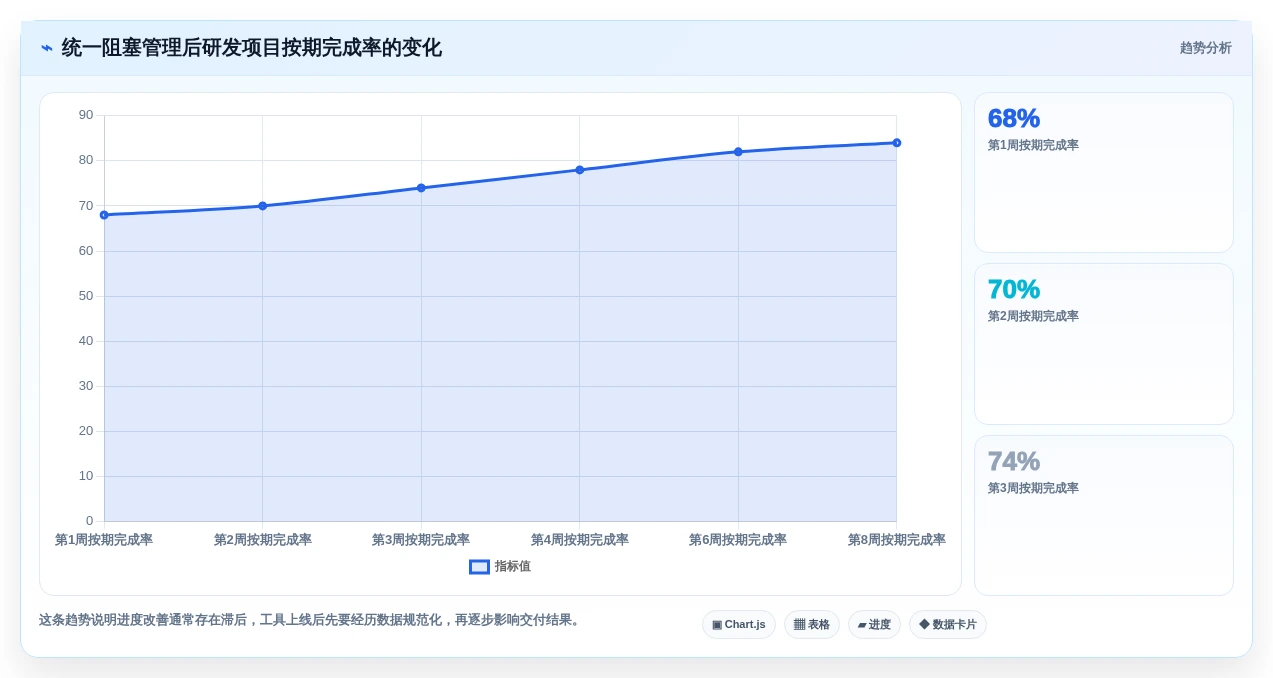Click the y-axis value 0

(x=89, y=521)
